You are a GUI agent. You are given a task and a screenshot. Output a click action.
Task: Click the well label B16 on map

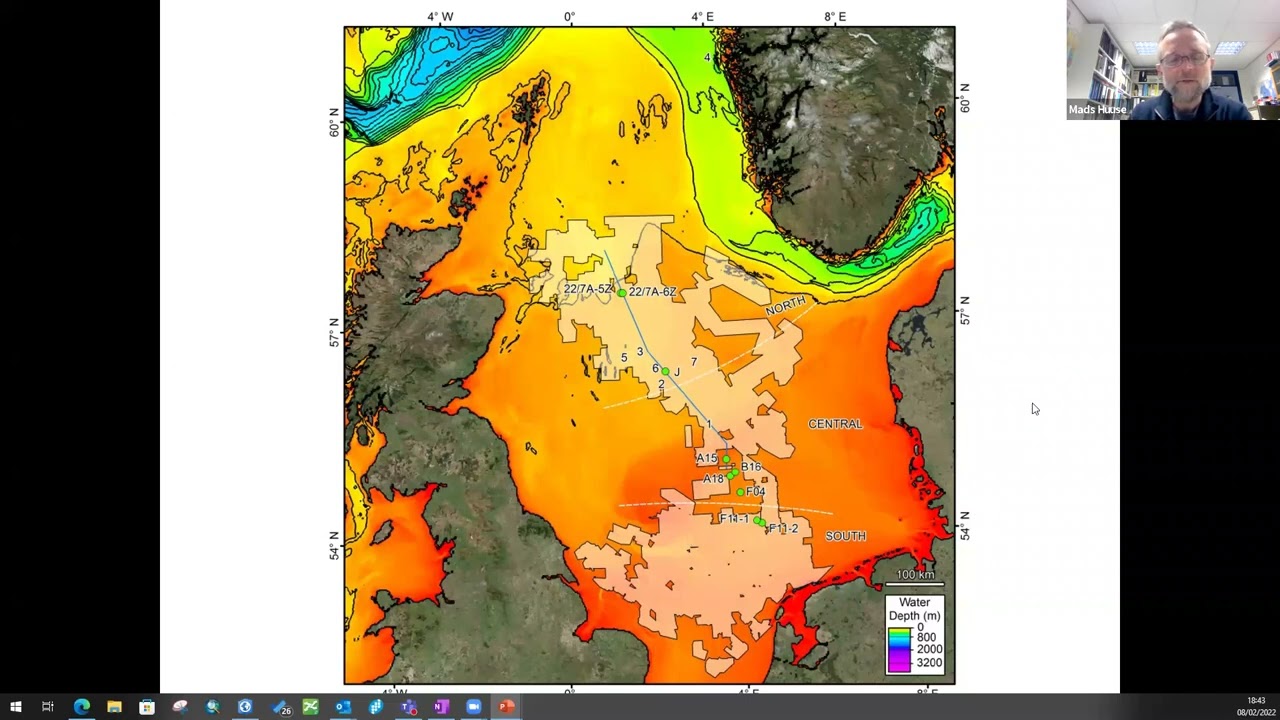coord(751,467)
